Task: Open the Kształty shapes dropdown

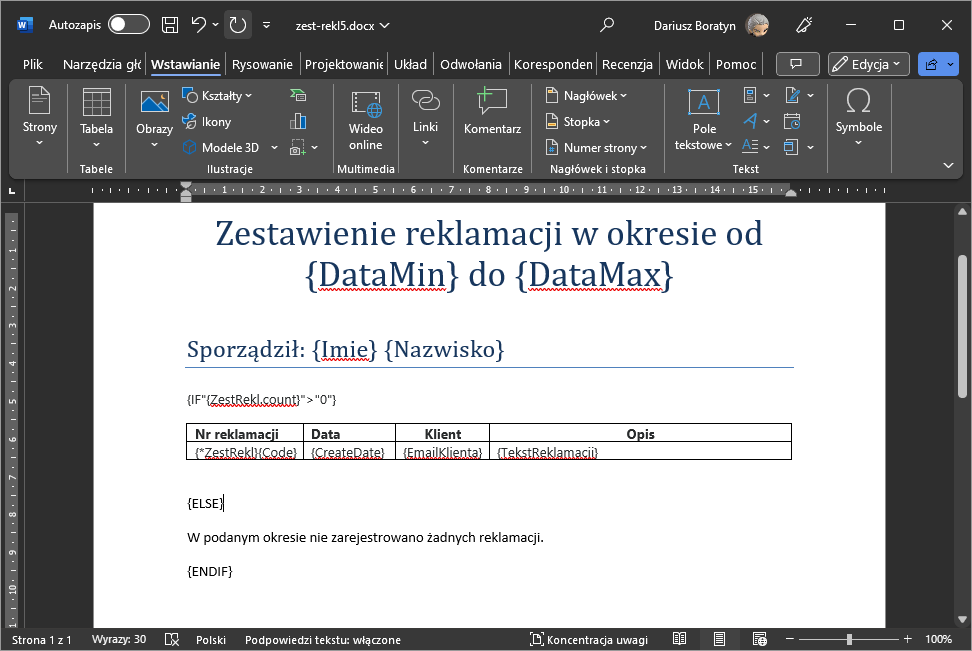Action: coord(219,95)
